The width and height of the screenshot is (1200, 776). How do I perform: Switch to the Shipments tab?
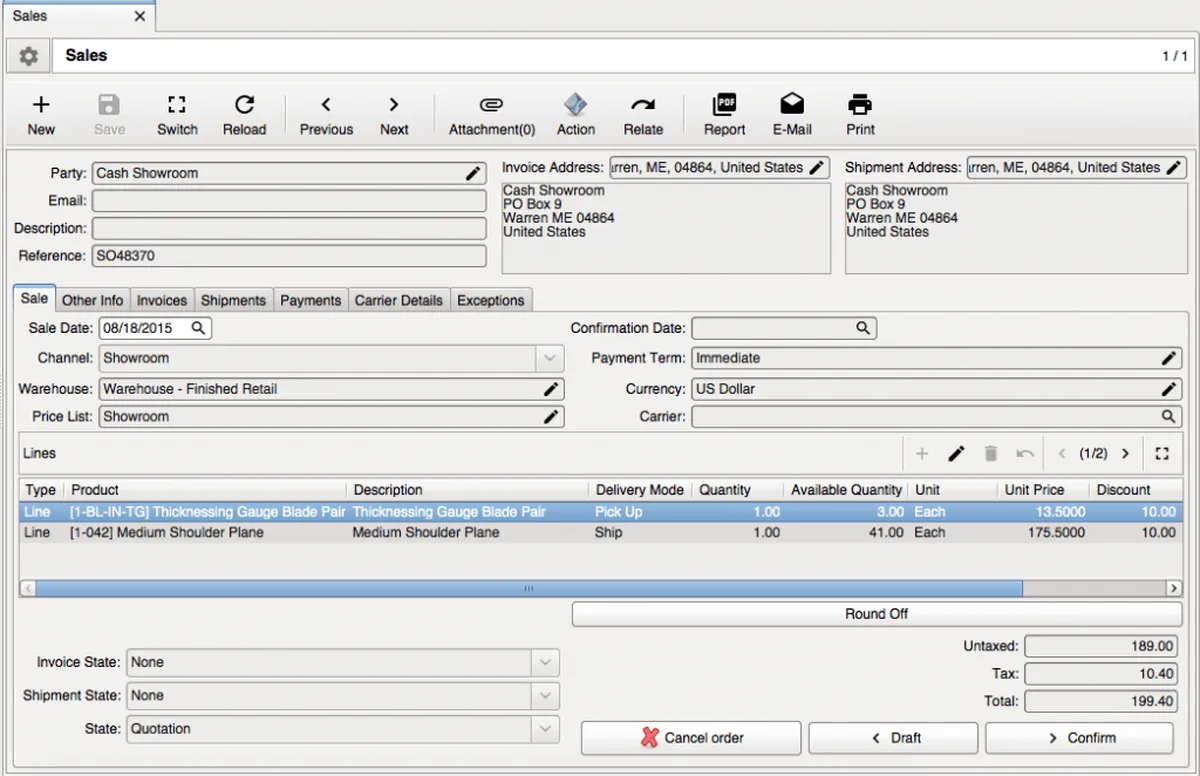(x=233, y=300)
